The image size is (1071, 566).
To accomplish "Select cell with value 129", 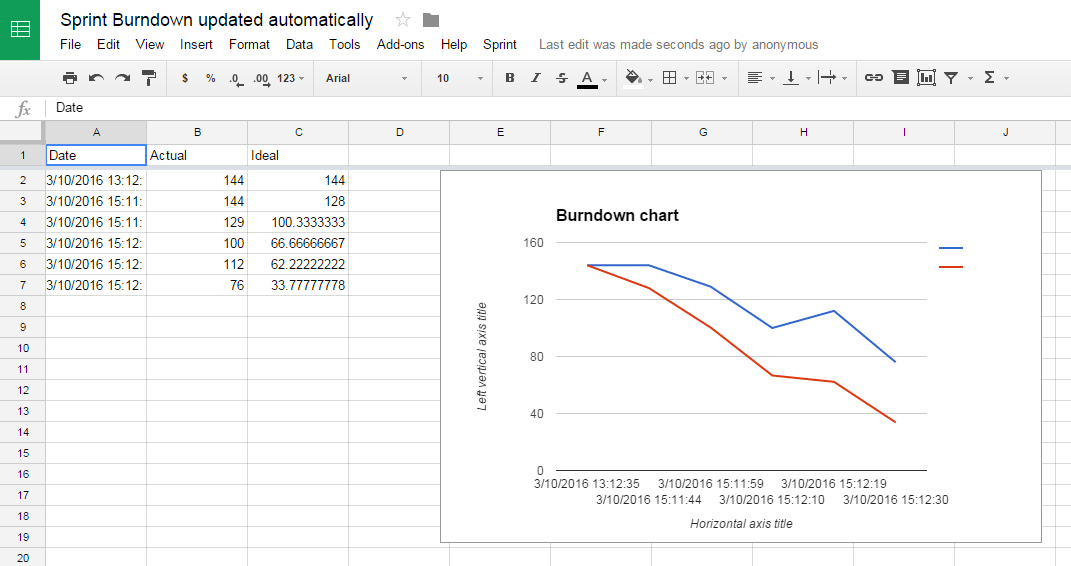I will [197, 223].
